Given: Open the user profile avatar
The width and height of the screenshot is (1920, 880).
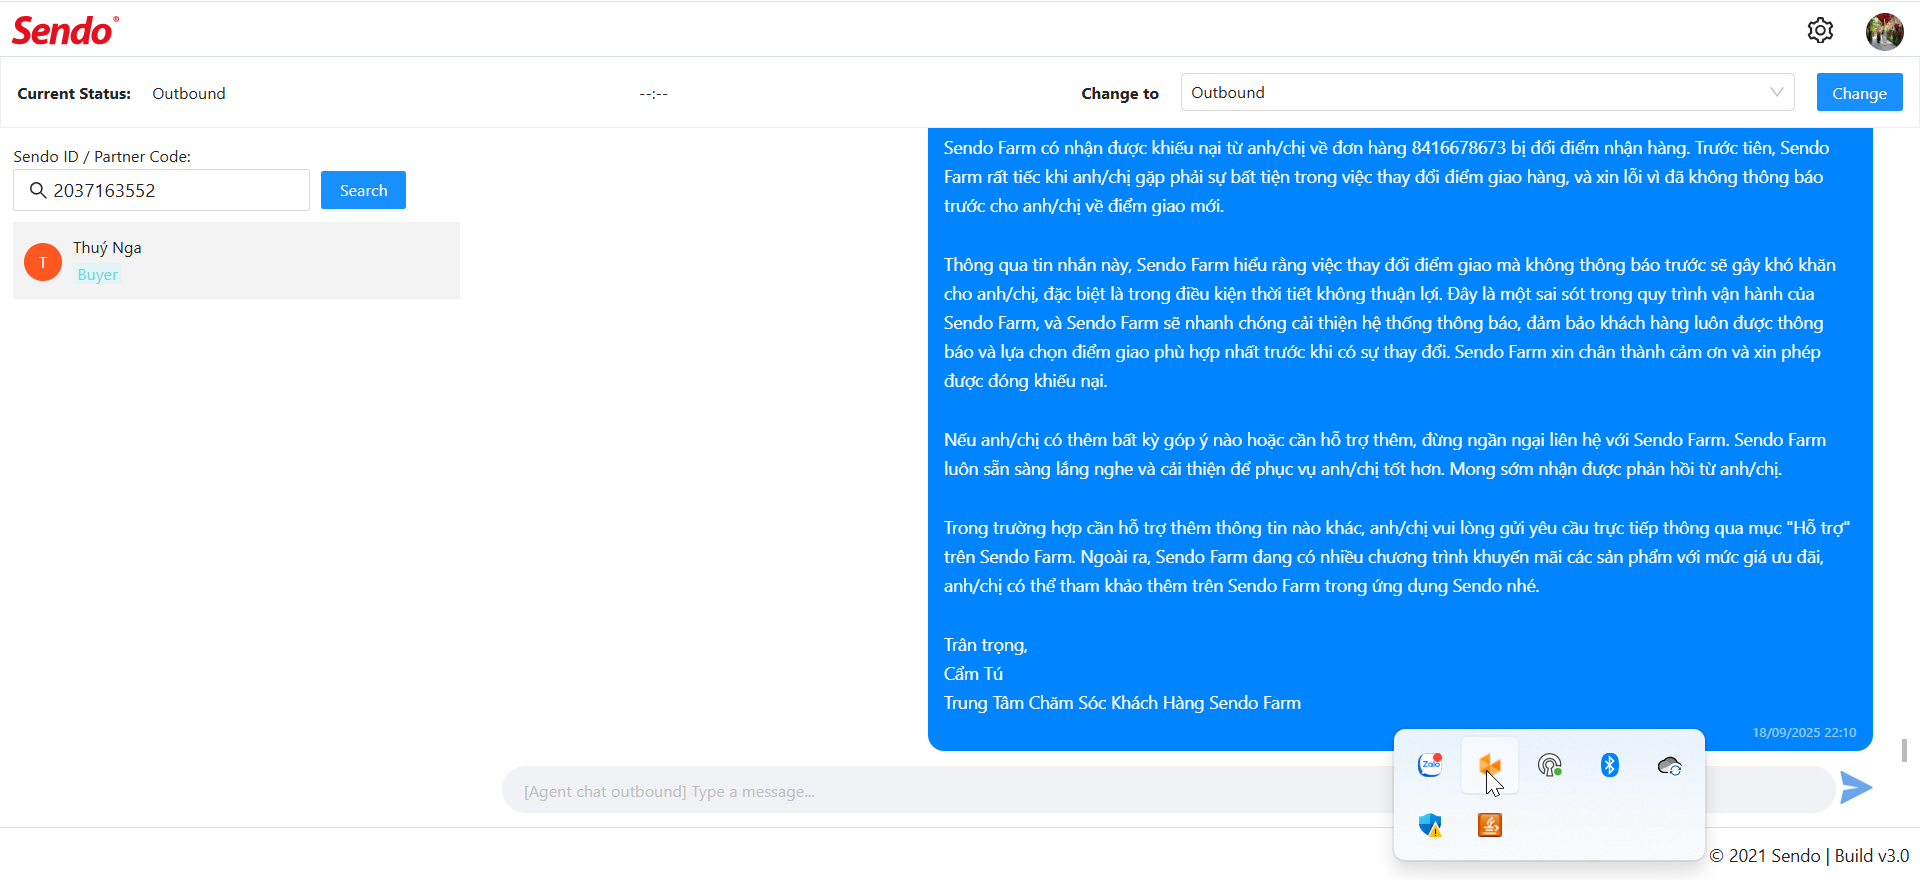Looking at the screenshot, I should pyautogui.click(x=1884, y=31).
